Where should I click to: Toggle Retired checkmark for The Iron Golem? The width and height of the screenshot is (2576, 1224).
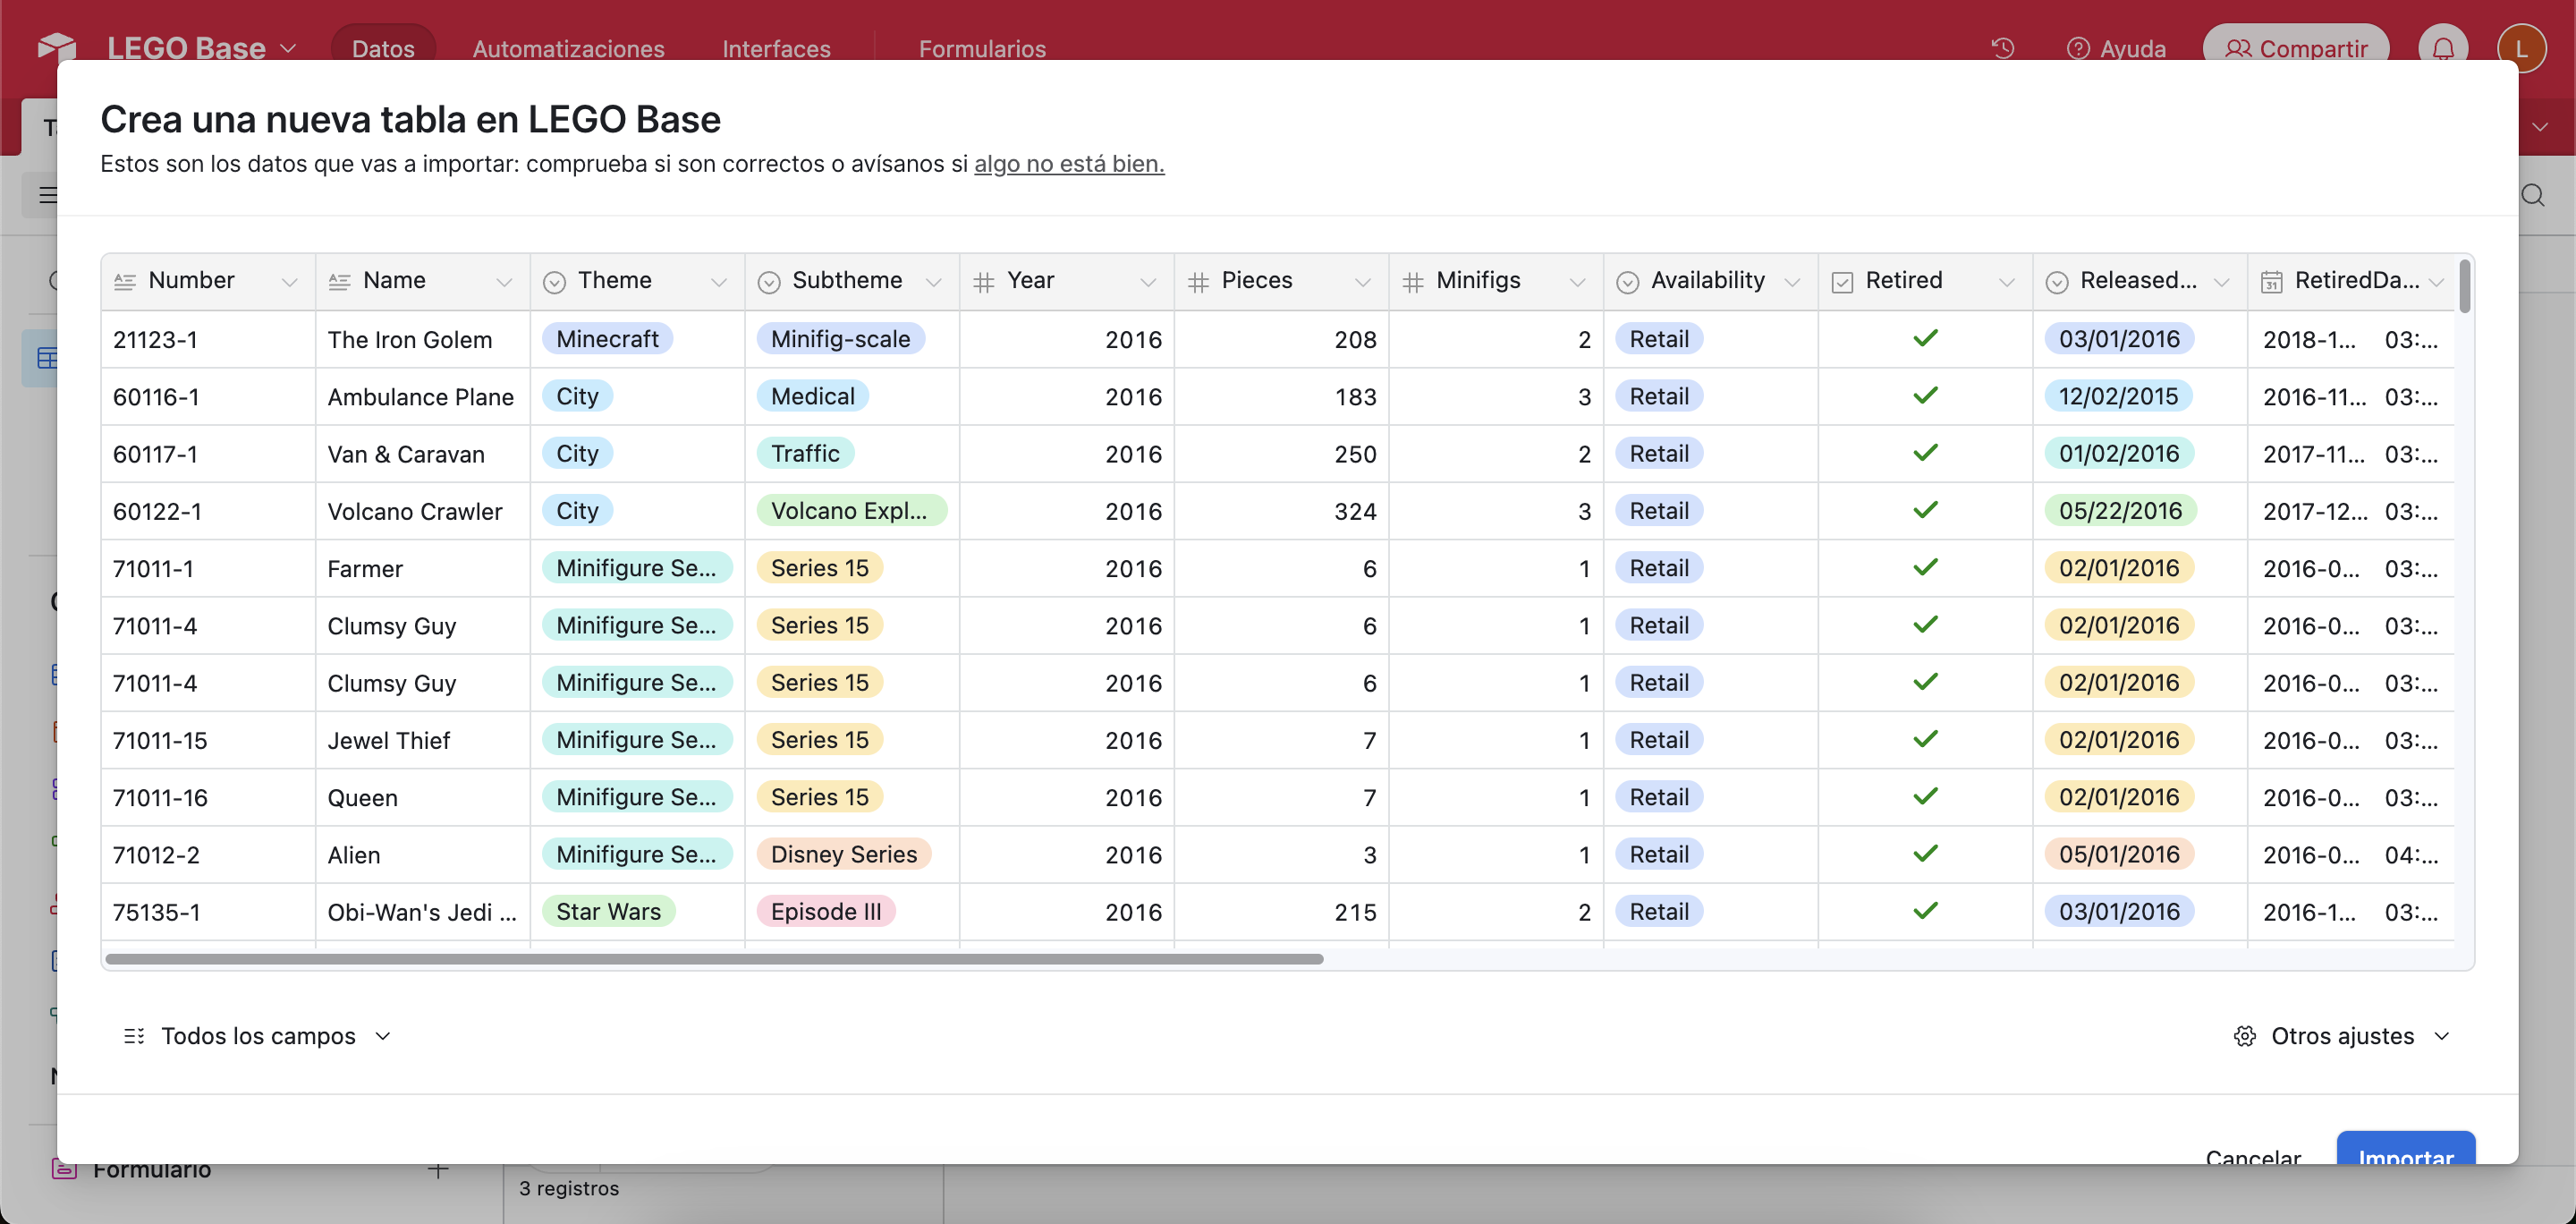(1925, 339)
